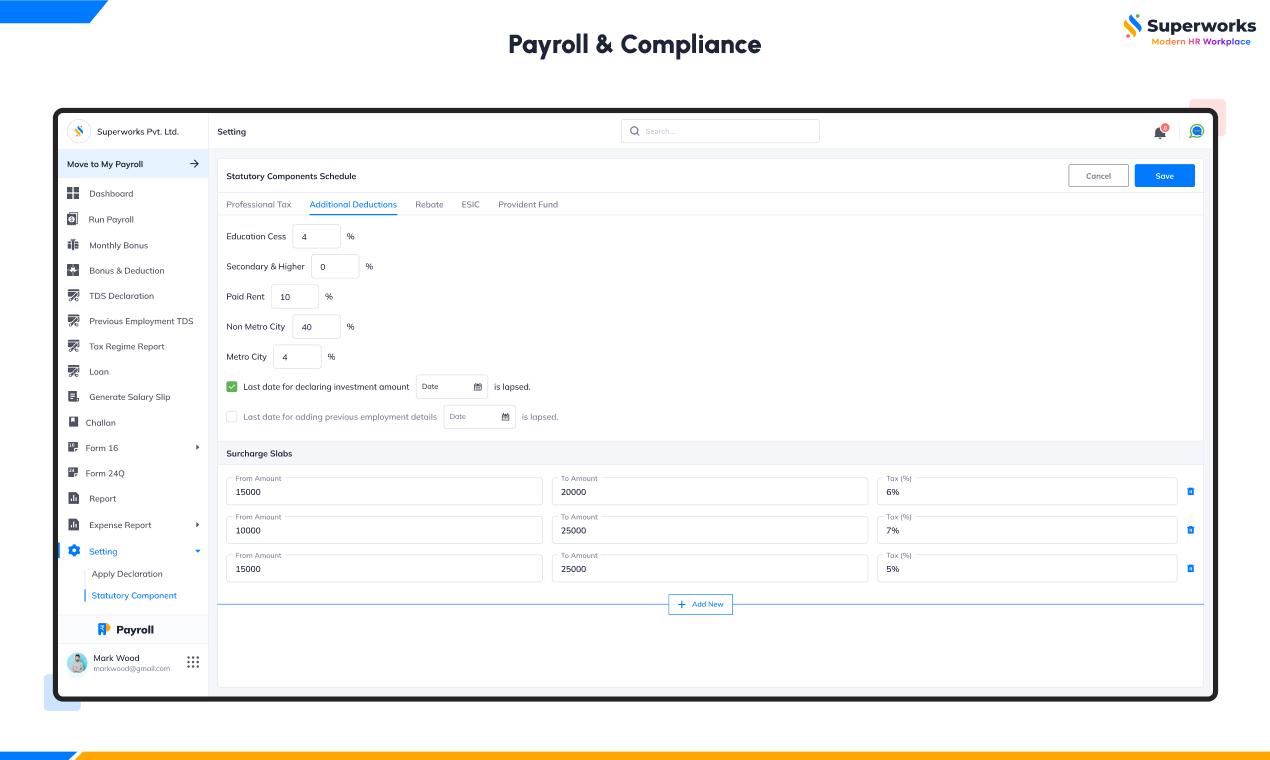Delete the 7% surcharge slab row

tap(1190, 530)
